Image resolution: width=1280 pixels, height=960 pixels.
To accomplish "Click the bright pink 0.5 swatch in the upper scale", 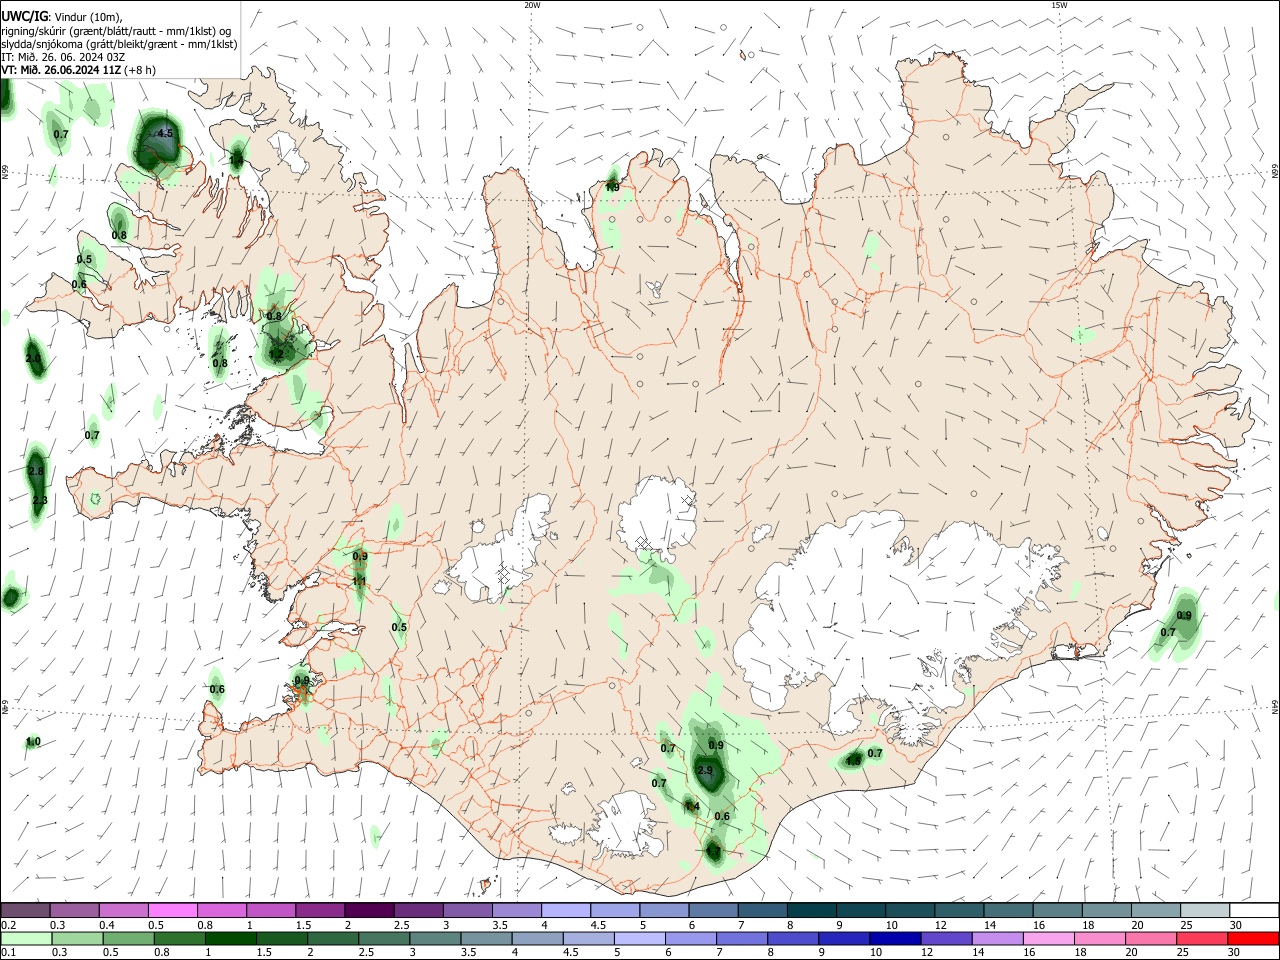I will point(172,910).
